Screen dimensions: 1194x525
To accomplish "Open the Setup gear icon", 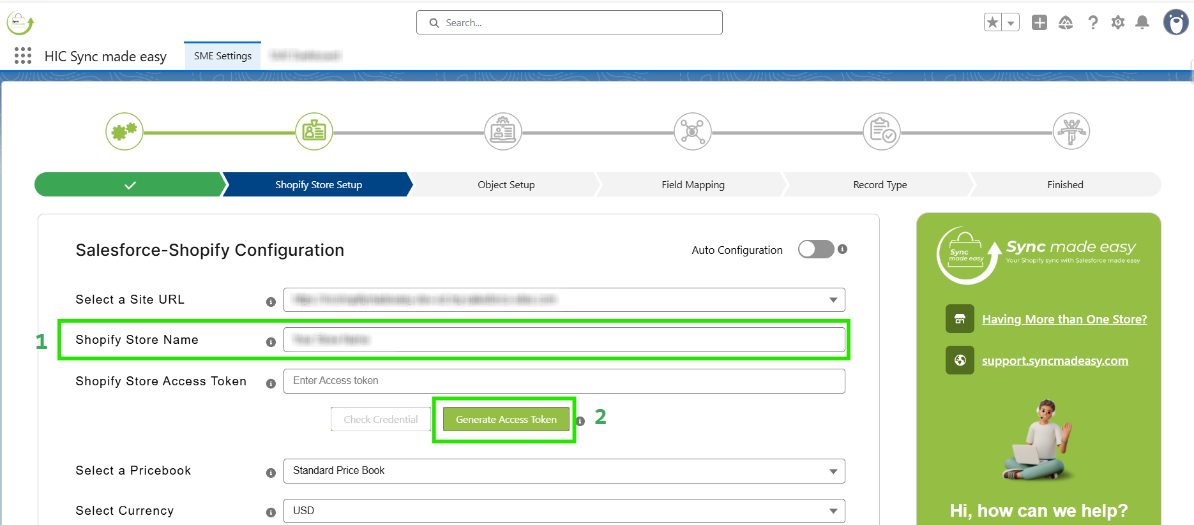I will pos(1118,23).
